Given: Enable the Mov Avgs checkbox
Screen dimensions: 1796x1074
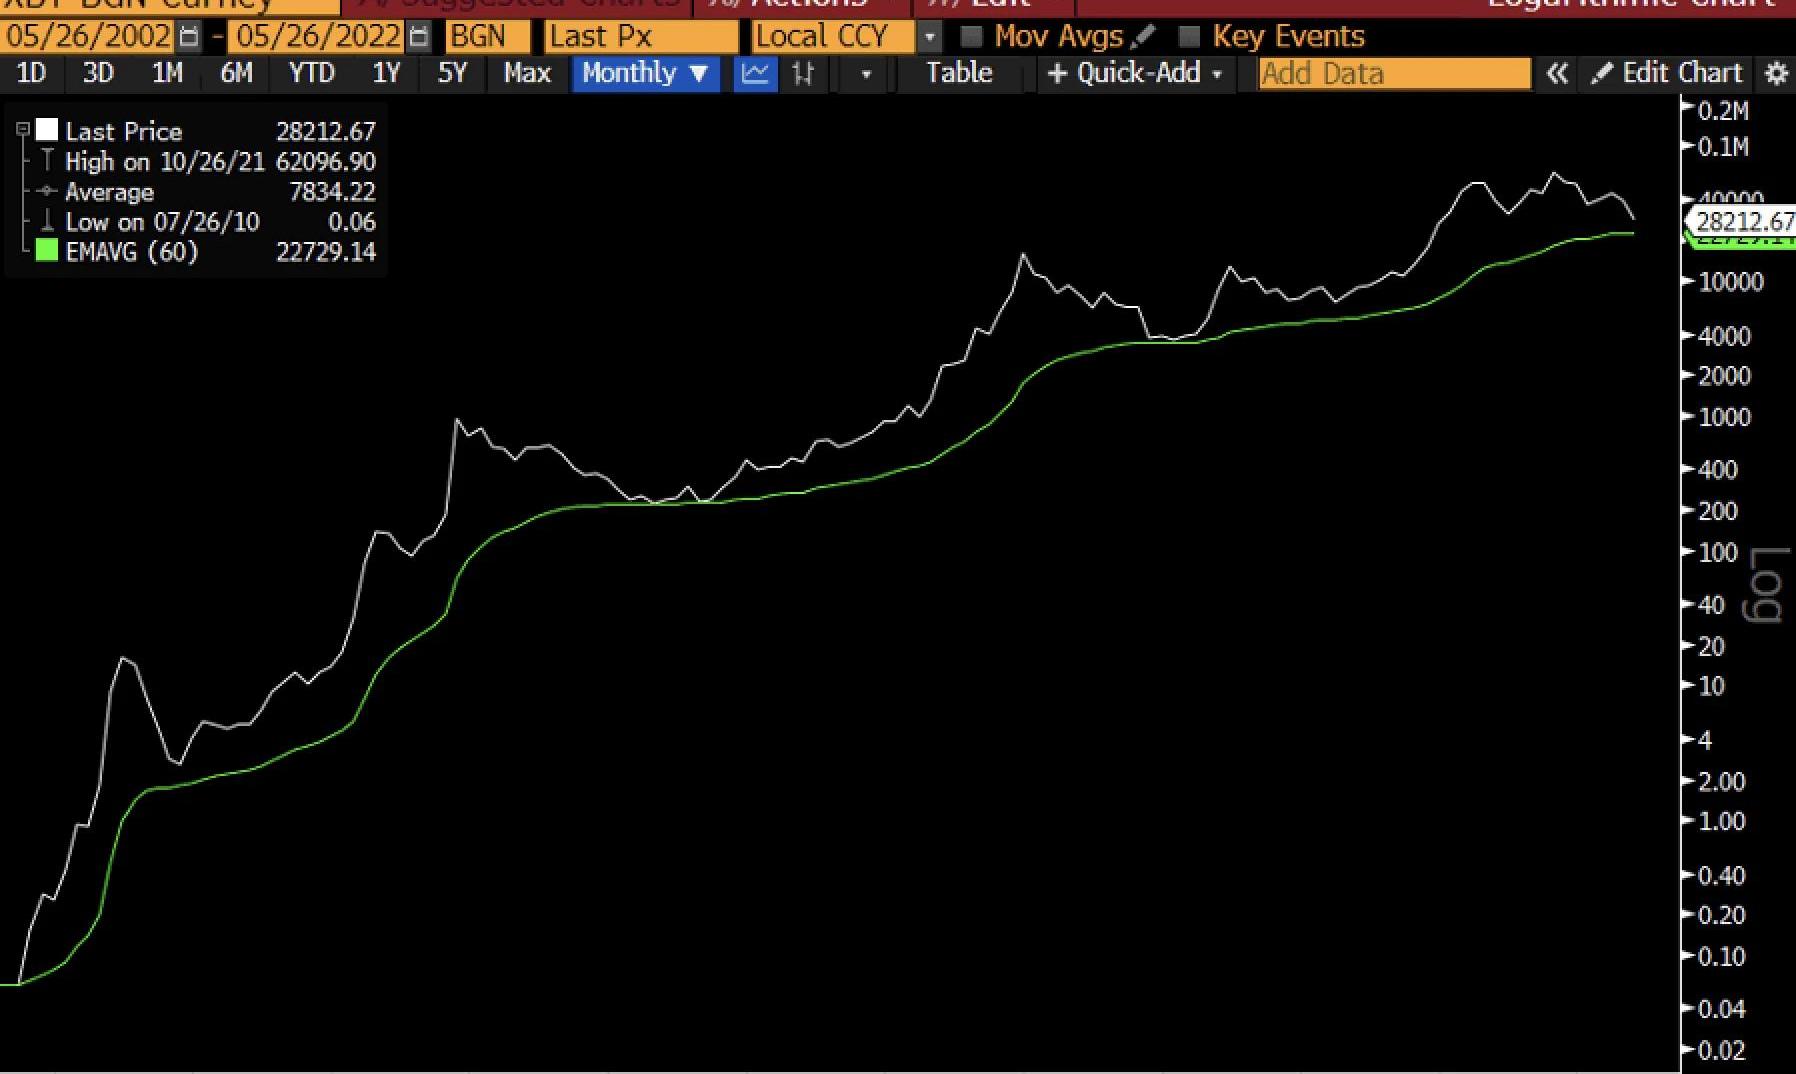Looking at the screenshot, I should 970,37.
